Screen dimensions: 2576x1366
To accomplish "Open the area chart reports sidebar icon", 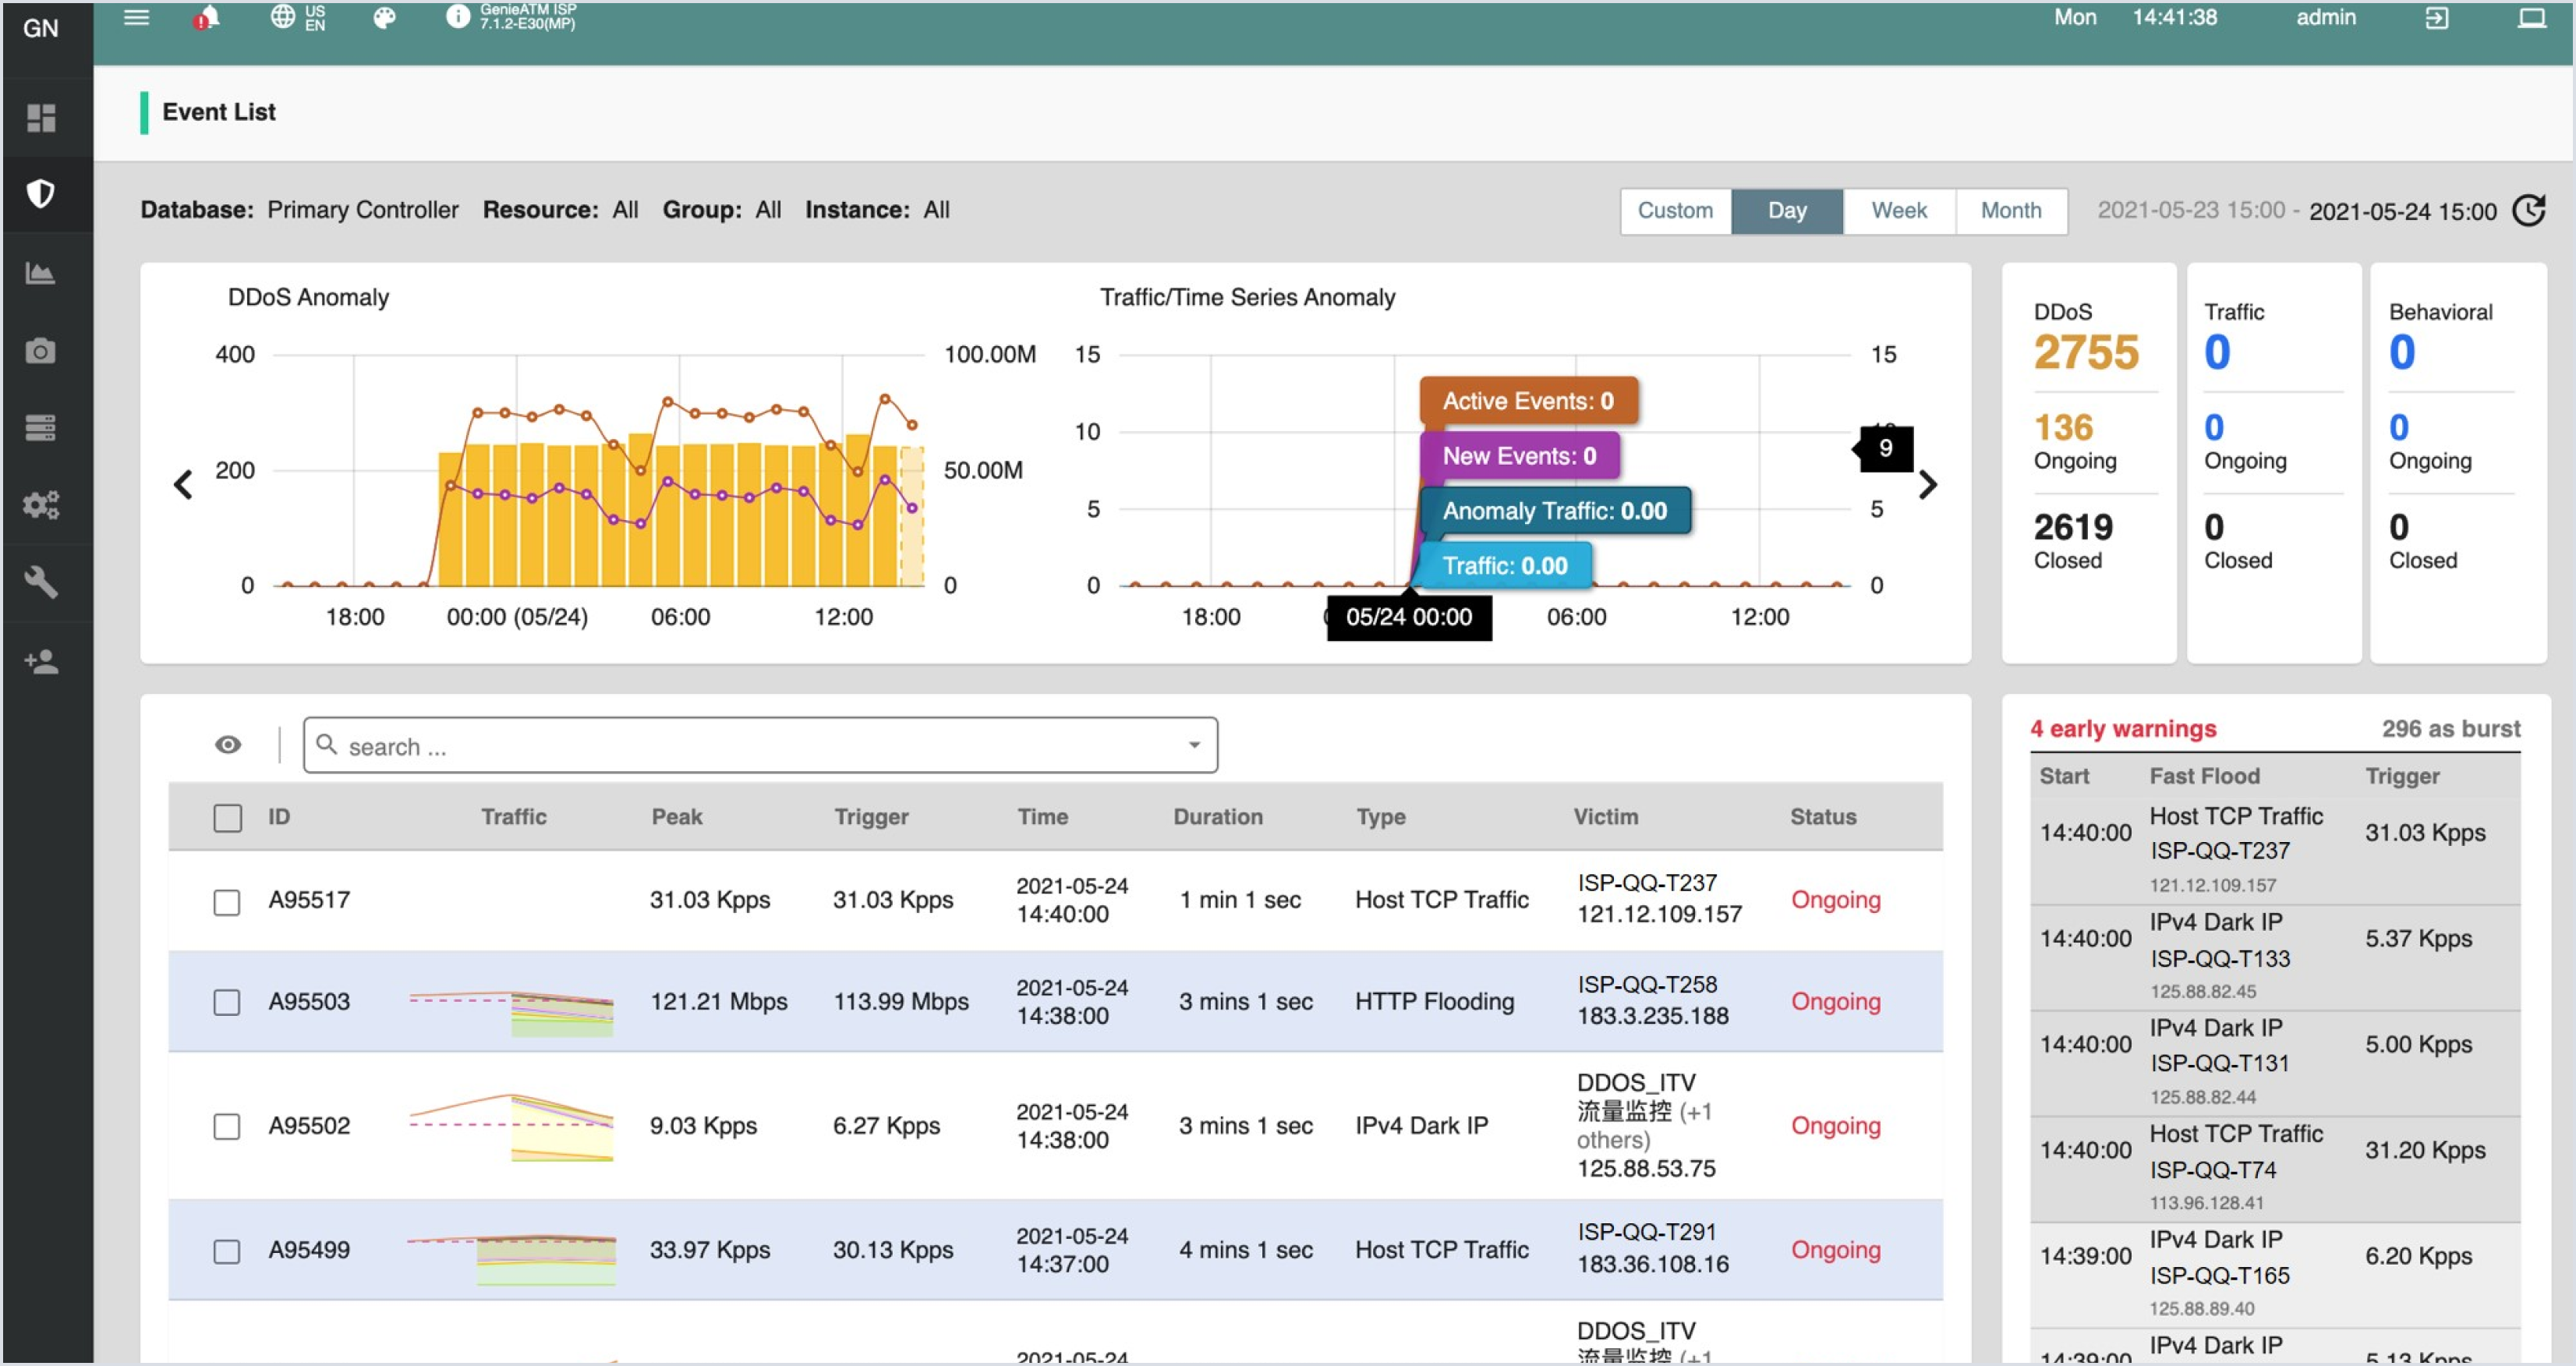I will 41,272.
